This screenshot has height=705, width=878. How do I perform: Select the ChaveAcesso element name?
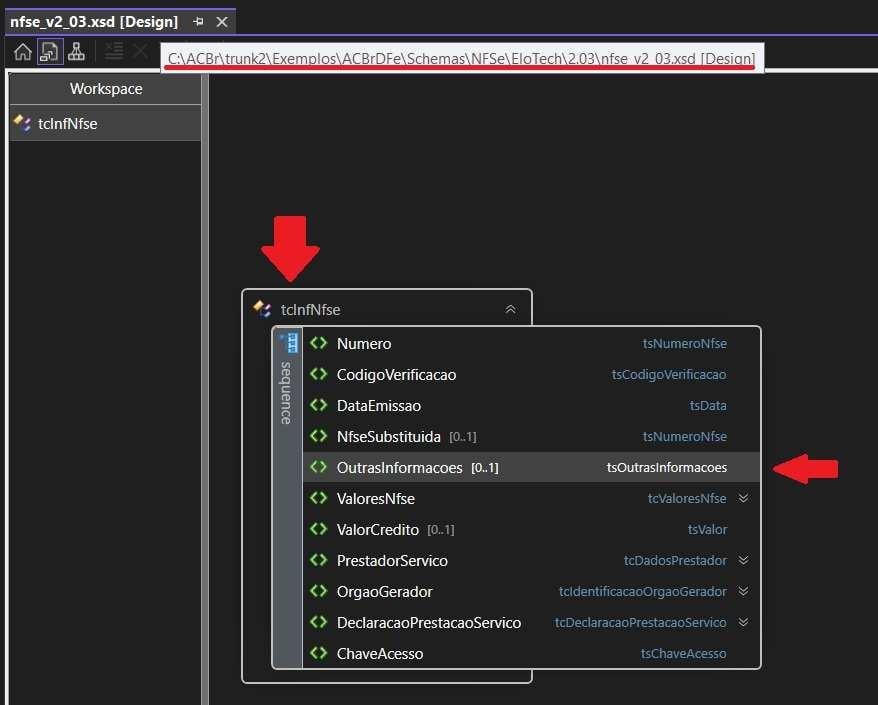click(380, 653)
